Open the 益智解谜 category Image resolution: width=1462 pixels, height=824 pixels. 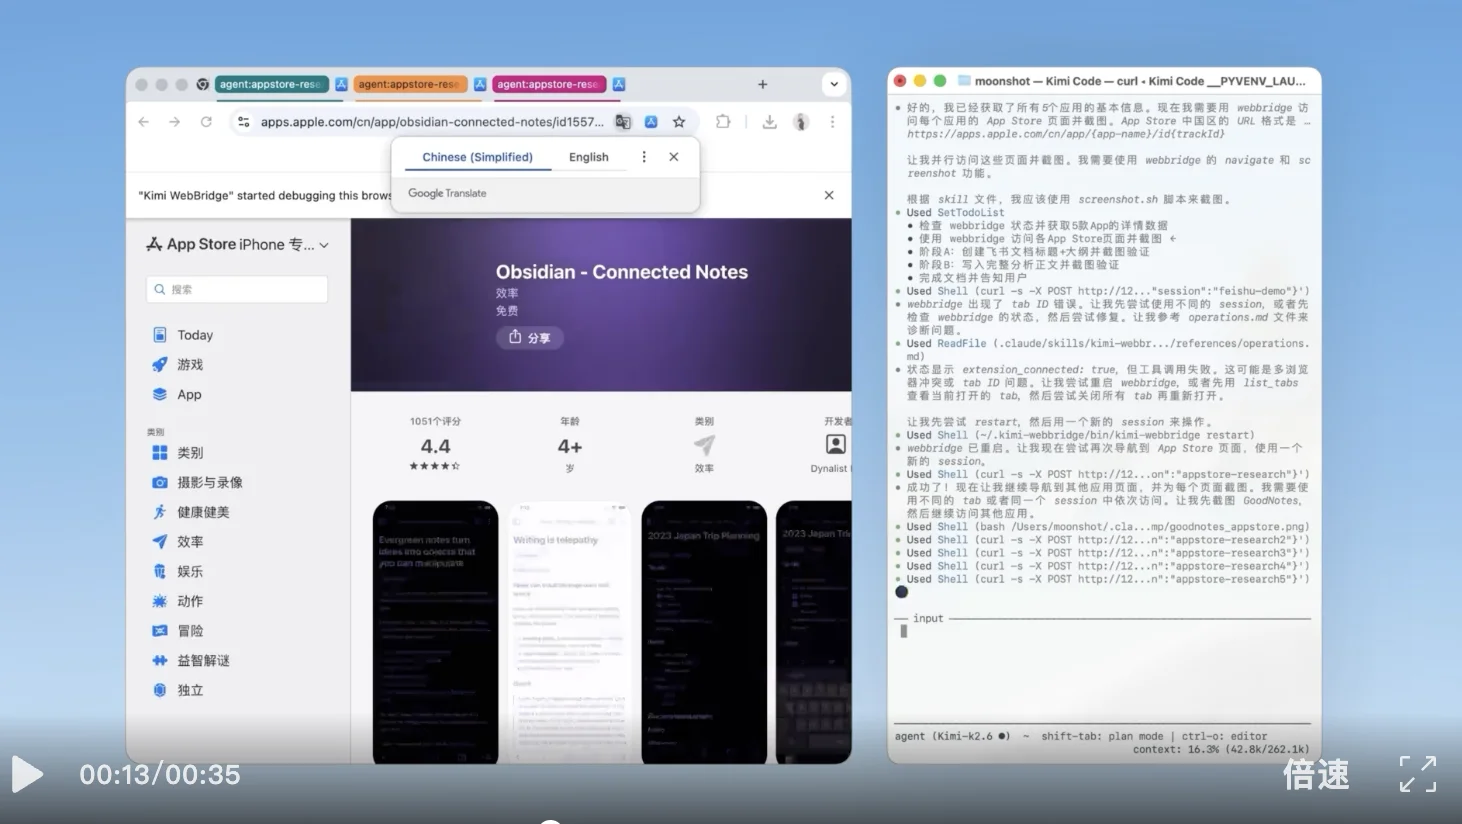click(203, 661)
